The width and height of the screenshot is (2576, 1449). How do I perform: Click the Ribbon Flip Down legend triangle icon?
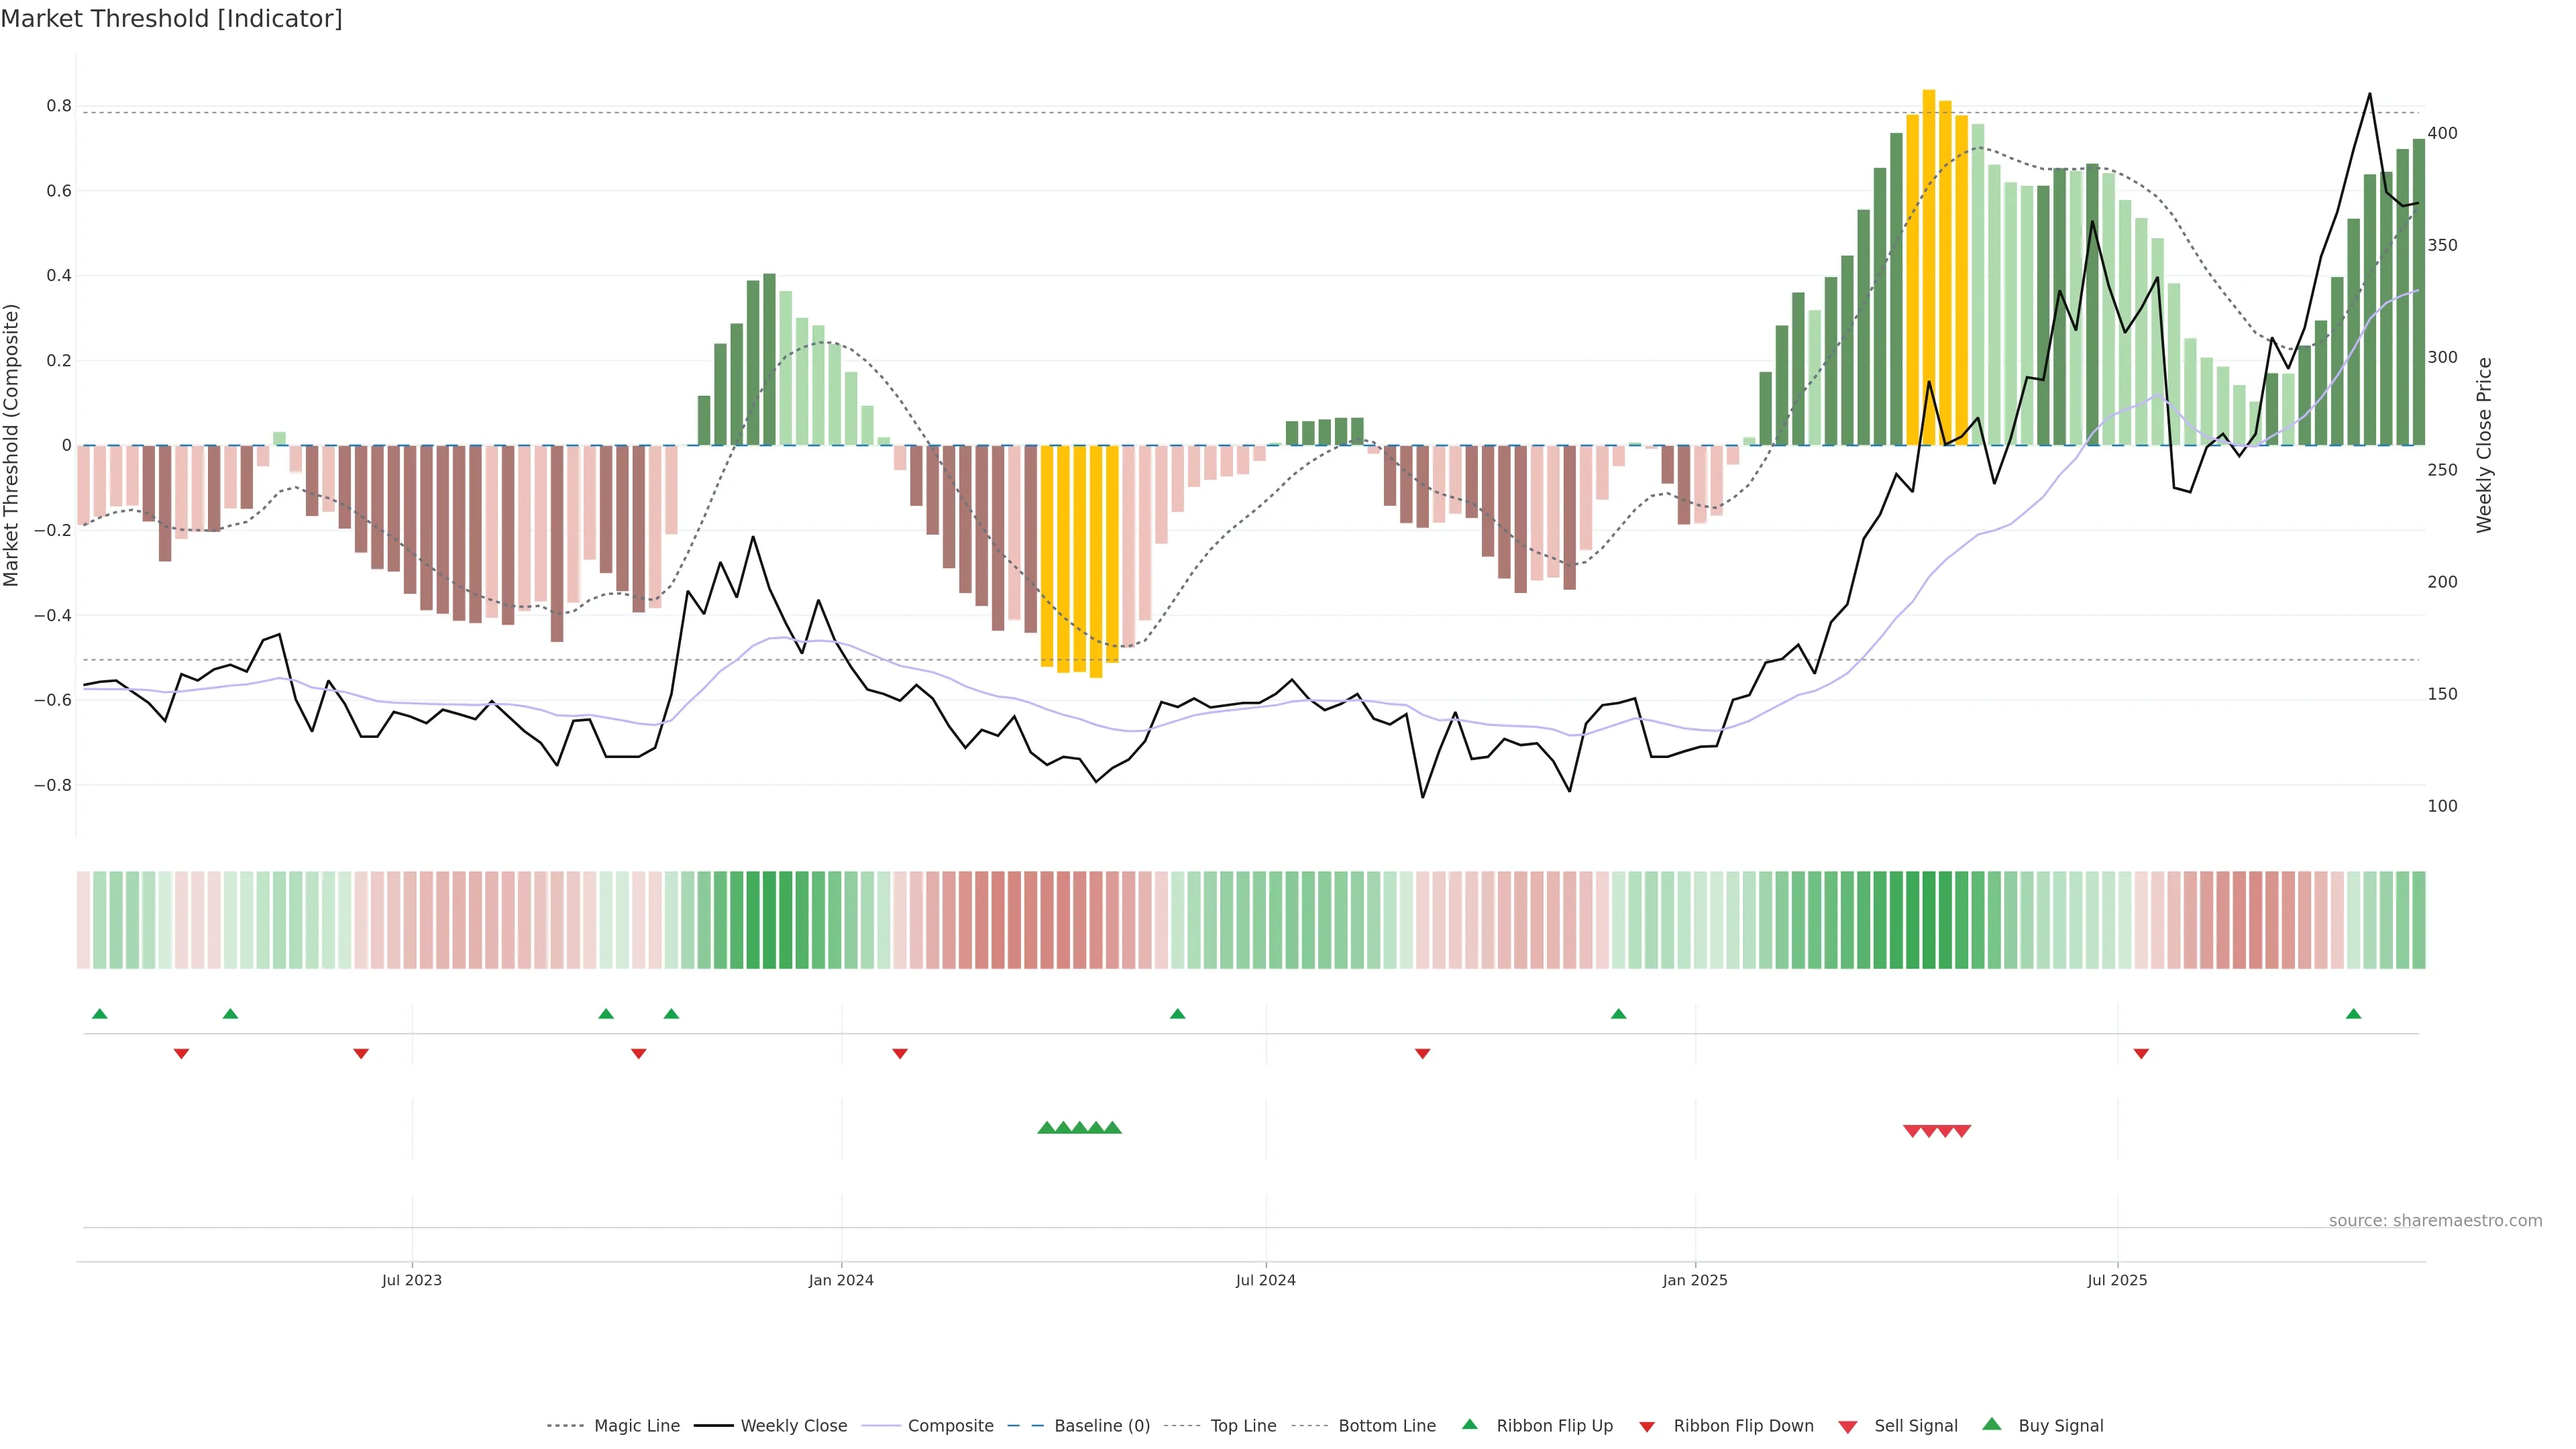1647,1426
